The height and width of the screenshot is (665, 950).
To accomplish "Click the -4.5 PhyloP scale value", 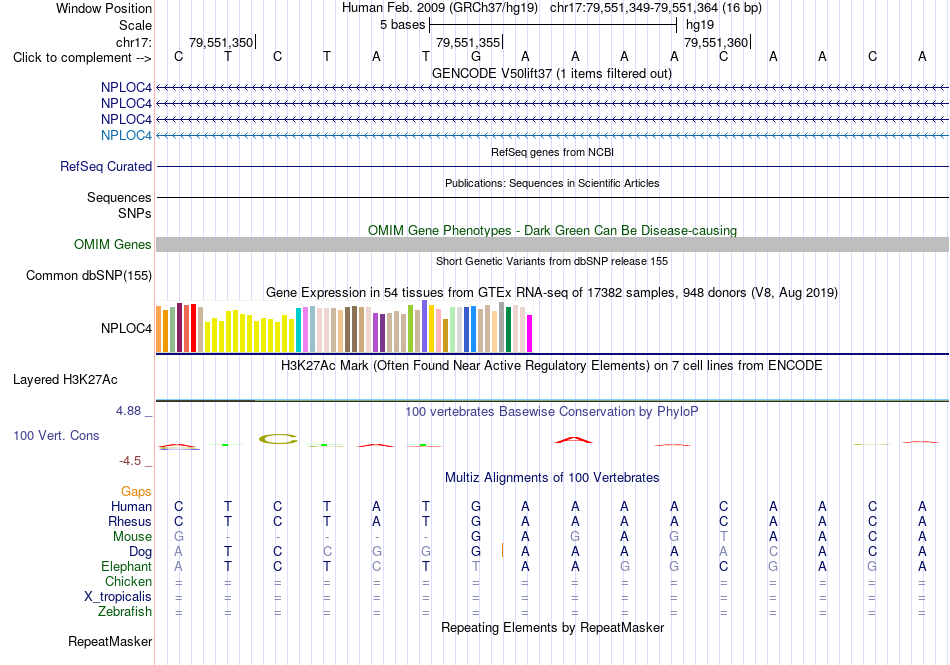I will tap(130, 461).
